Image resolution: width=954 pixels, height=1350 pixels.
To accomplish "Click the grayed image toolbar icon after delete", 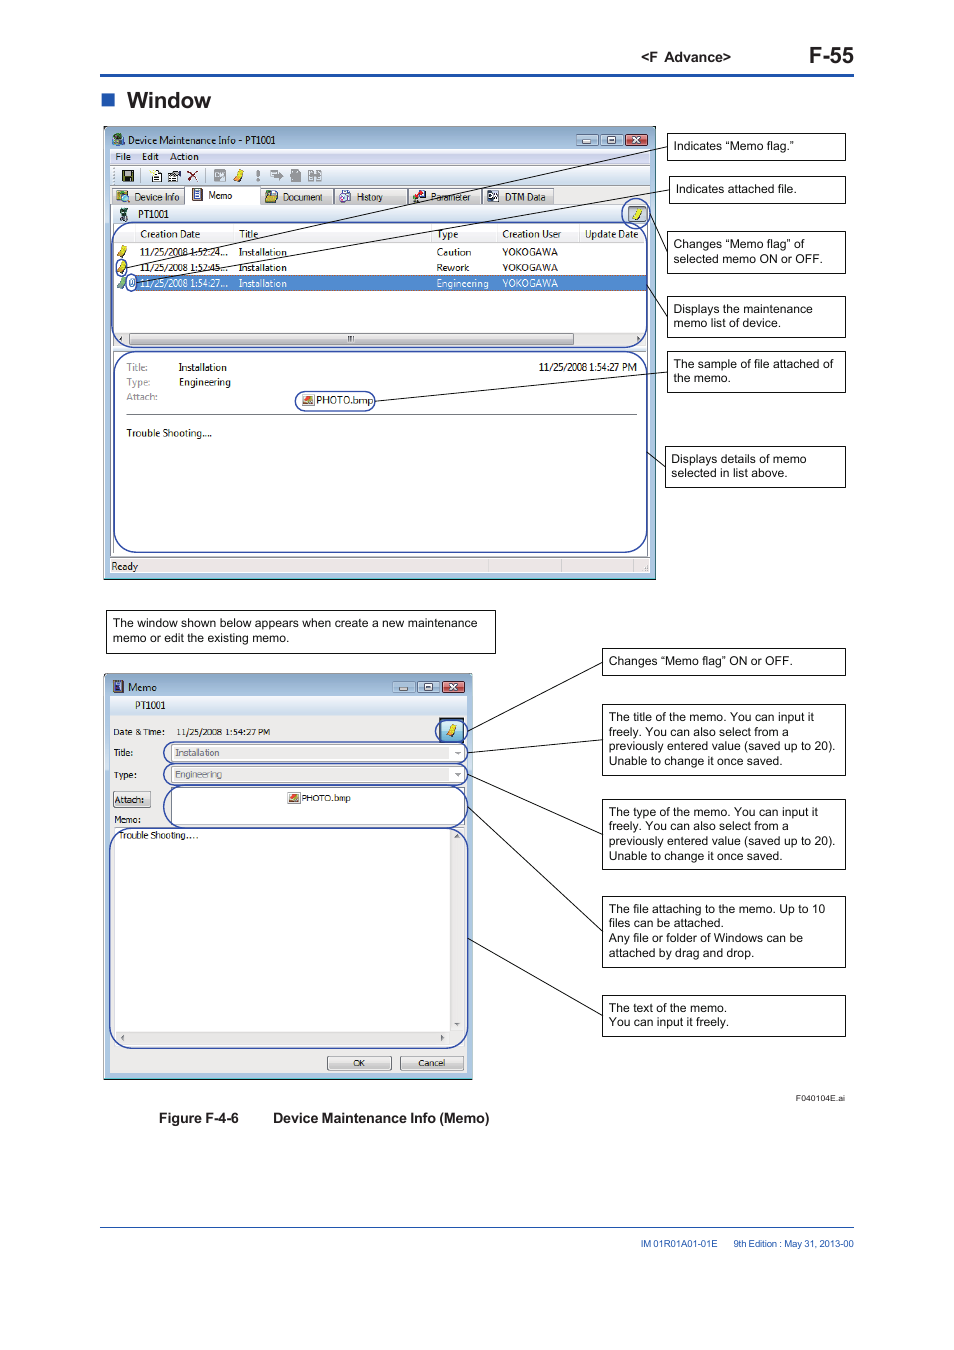I will pos(220,176).
